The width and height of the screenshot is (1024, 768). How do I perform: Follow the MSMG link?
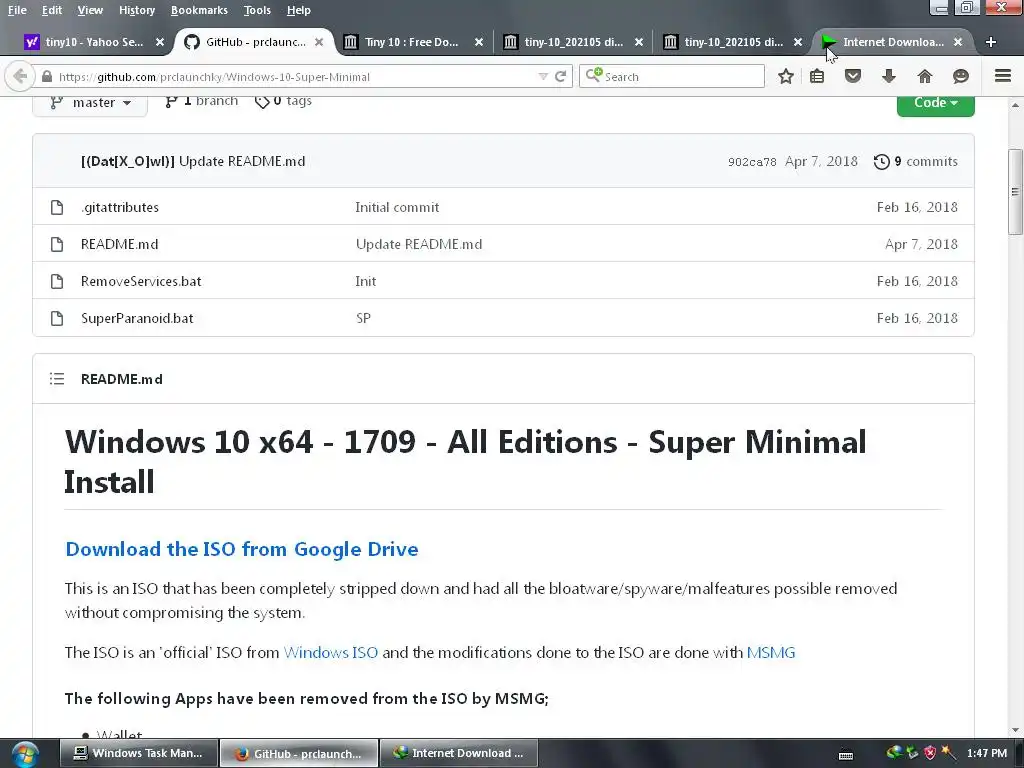click(771, 652)
